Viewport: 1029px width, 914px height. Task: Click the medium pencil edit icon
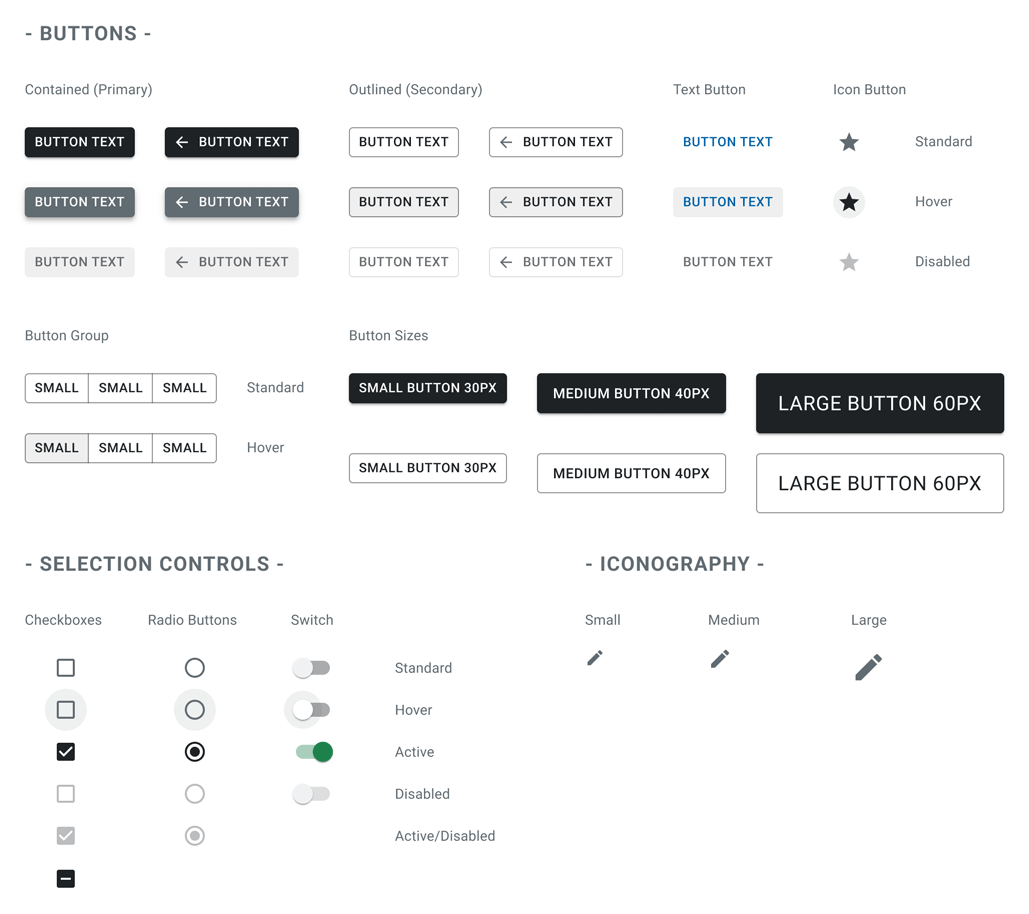pyautogui.click(x=720, y=659)
